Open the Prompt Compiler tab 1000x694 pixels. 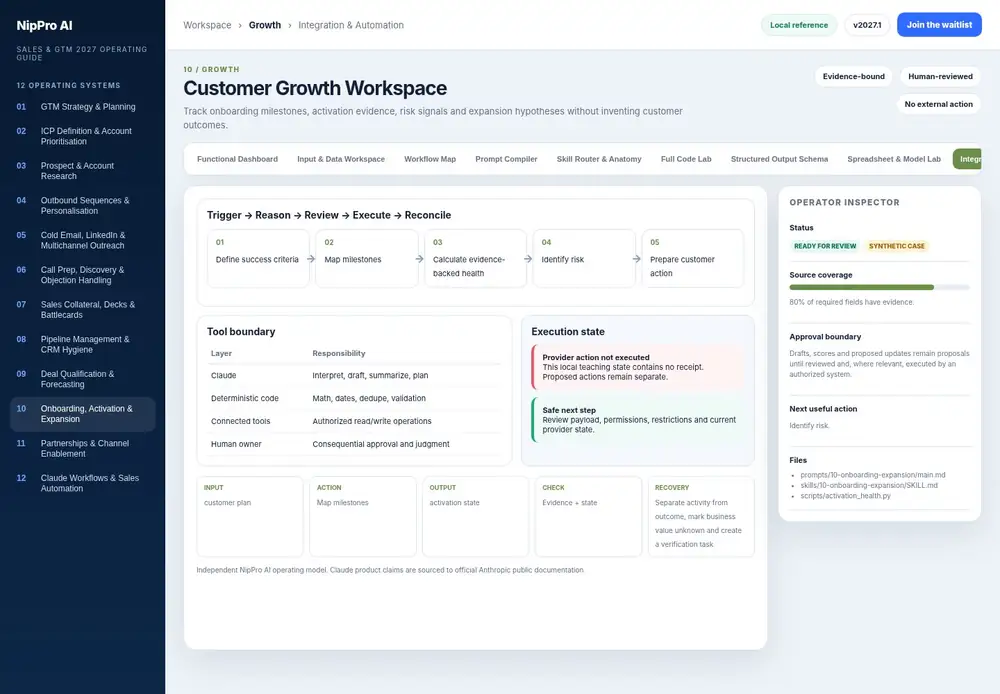506,159
